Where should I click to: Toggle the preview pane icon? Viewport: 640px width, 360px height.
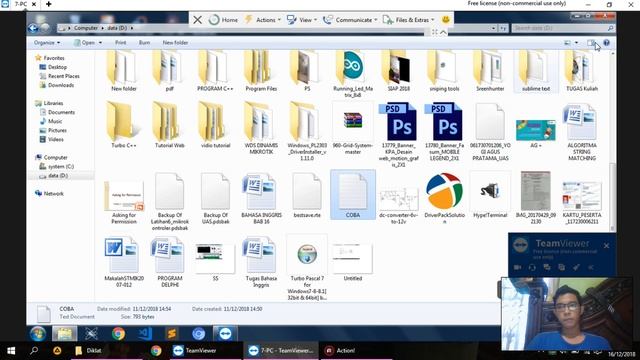[x=591, y=42]
